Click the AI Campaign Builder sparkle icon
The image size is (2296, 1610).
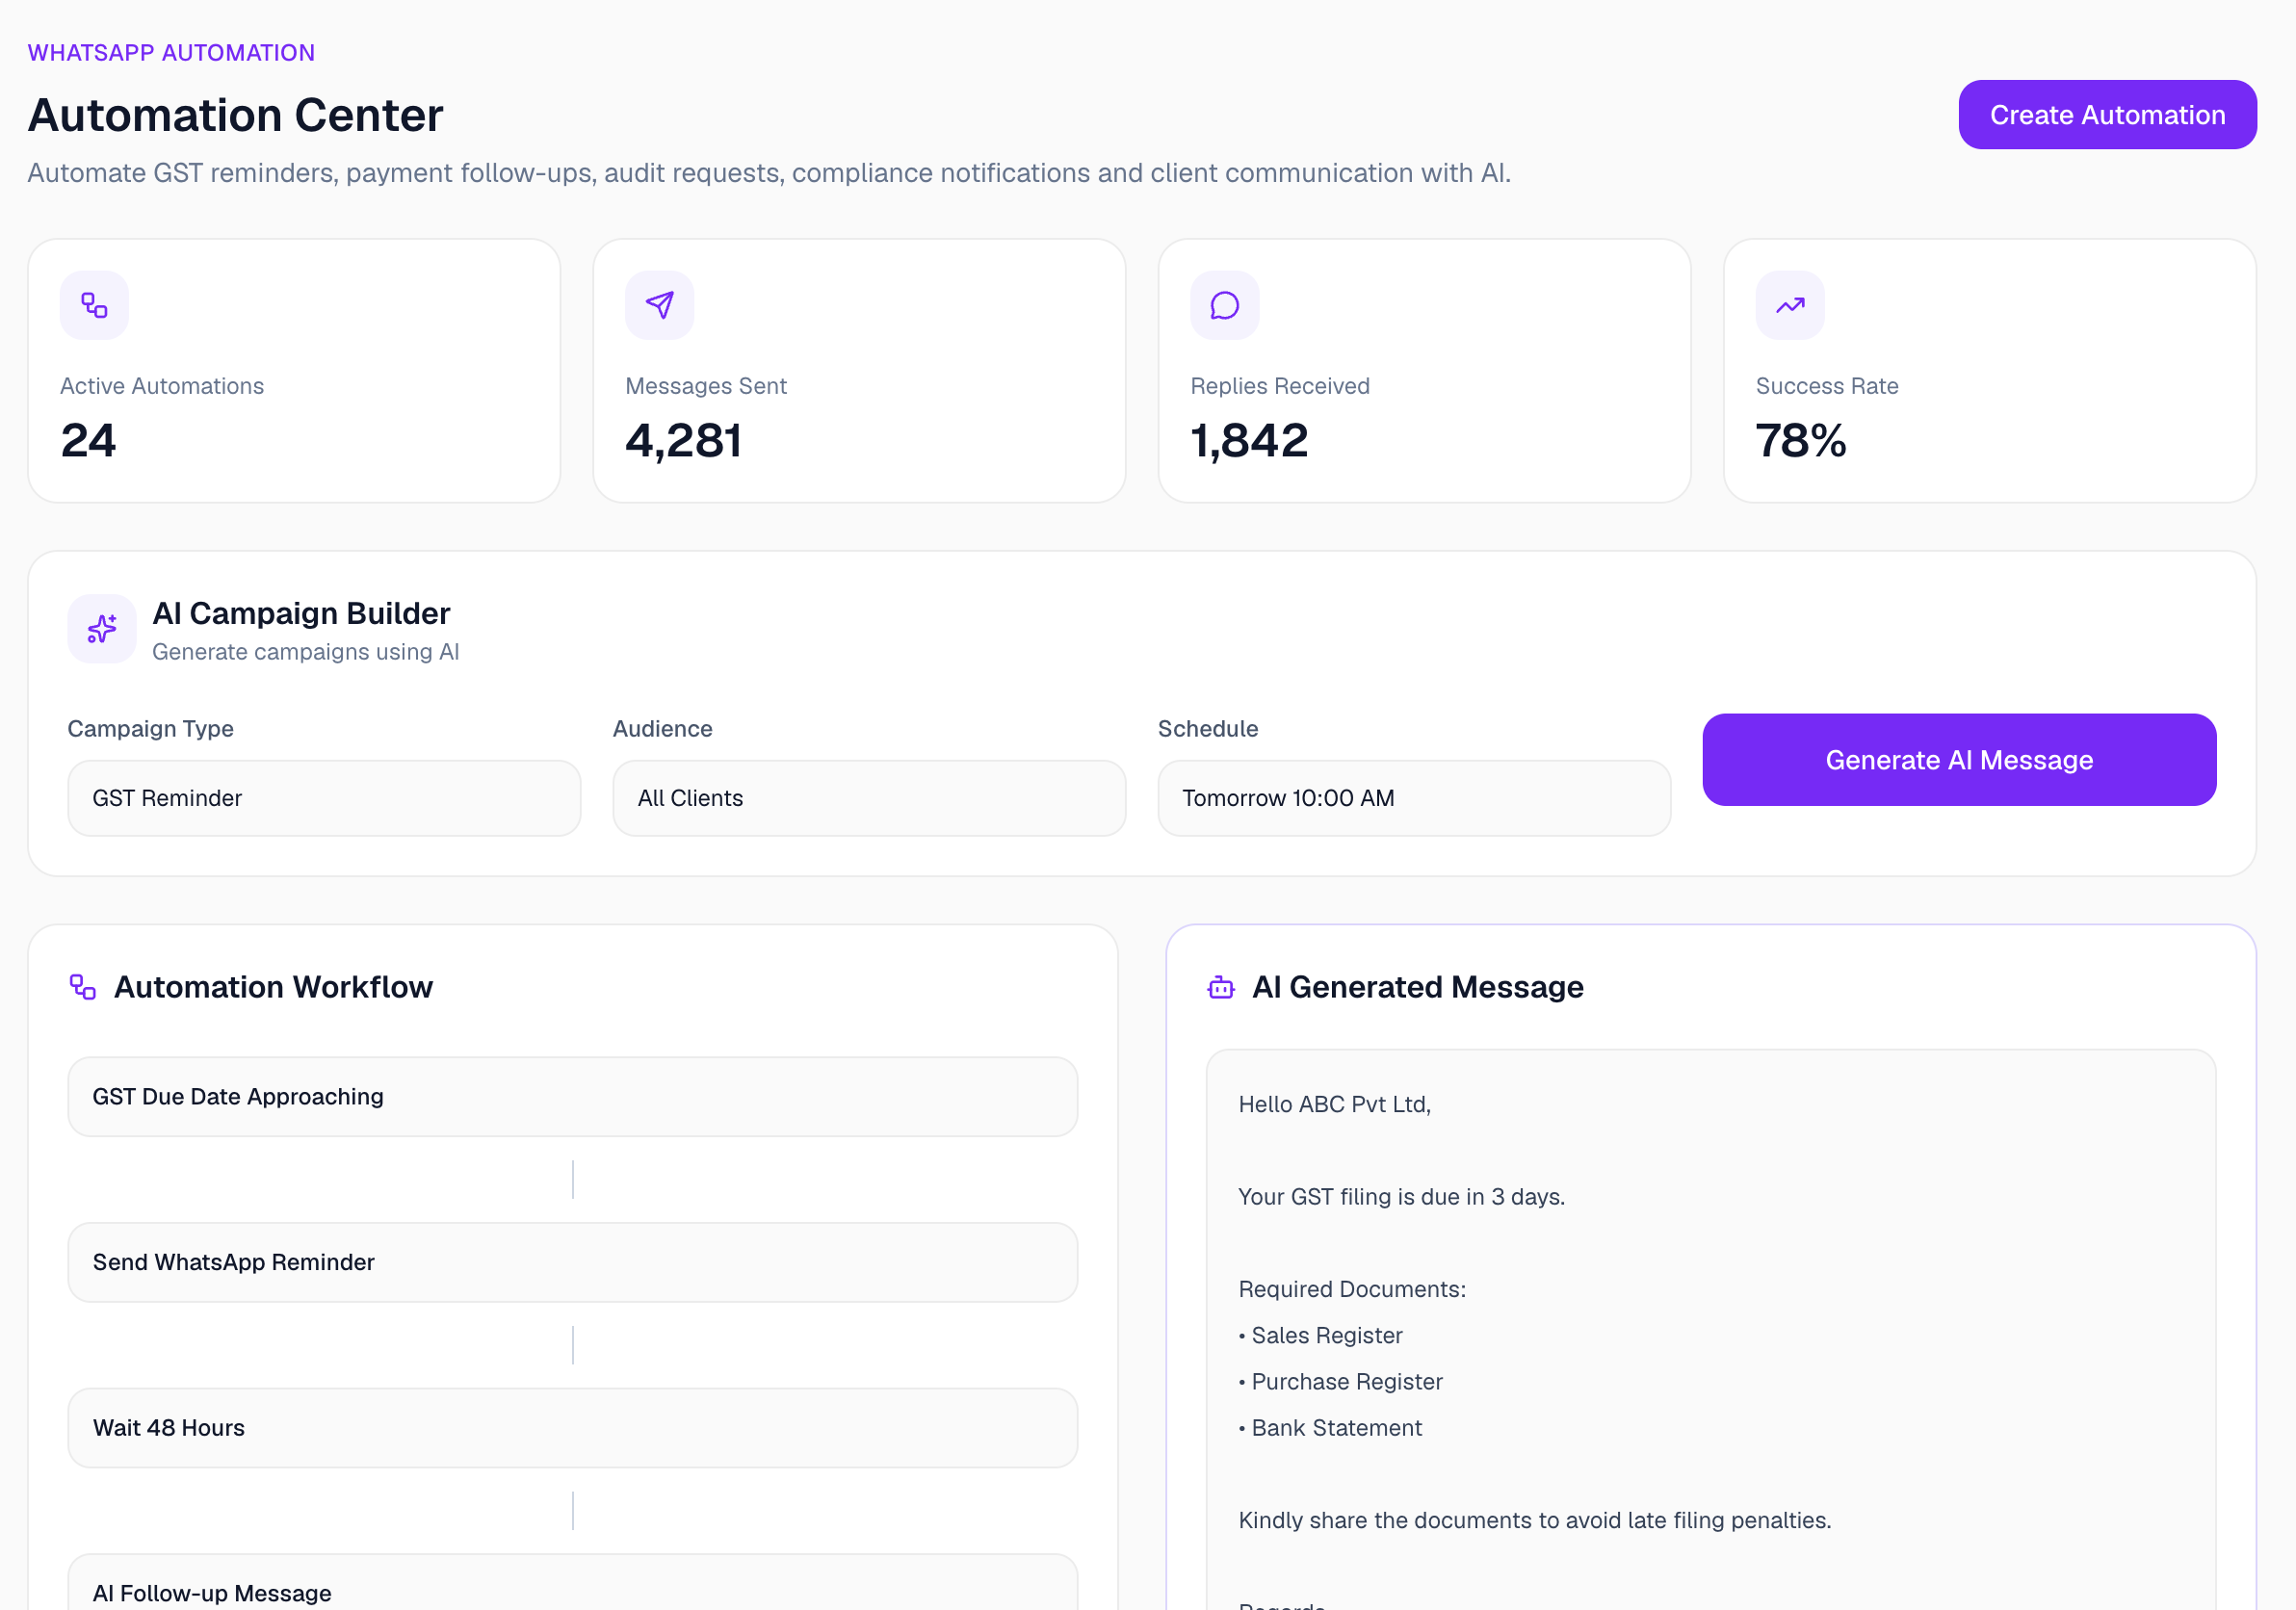[102, 629]
